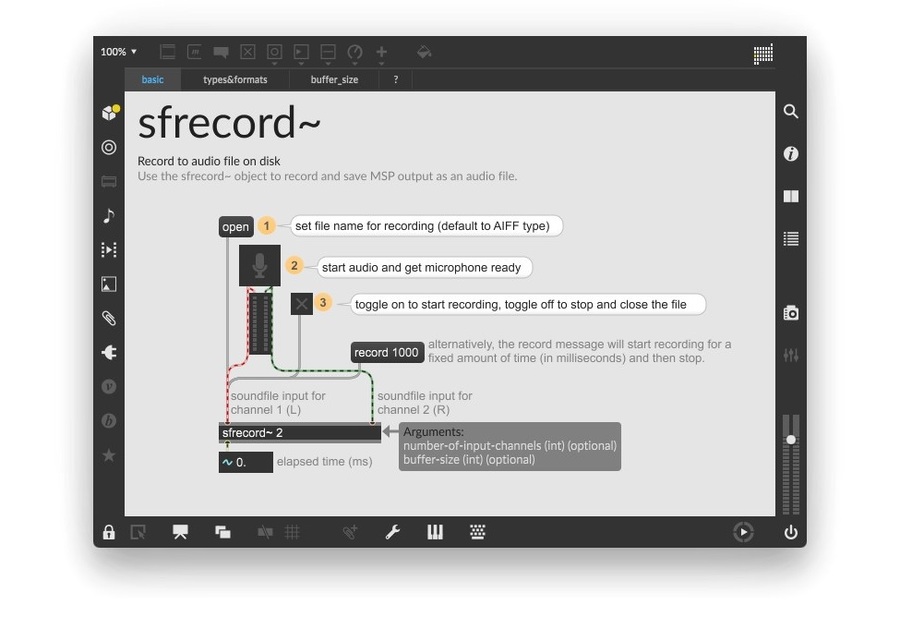Adjust the audio gain slider in right sidebar
Screen dimensions: 900x617
coord(791,440)
